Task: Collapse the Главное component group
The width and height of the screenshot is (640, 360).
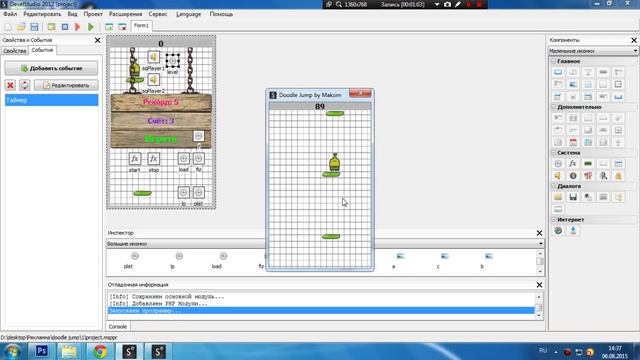Action: pos(554,61)
